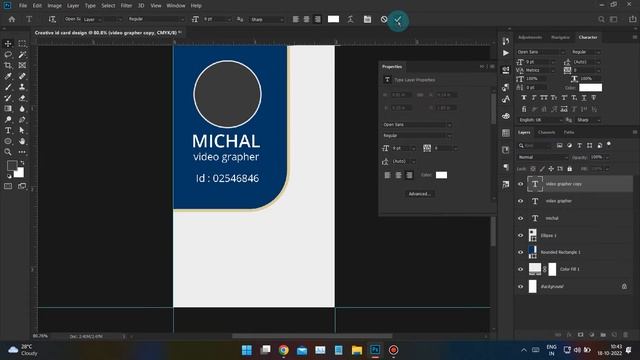
Task: Swap foreground and background colors
Action: [x=22, y=163]
